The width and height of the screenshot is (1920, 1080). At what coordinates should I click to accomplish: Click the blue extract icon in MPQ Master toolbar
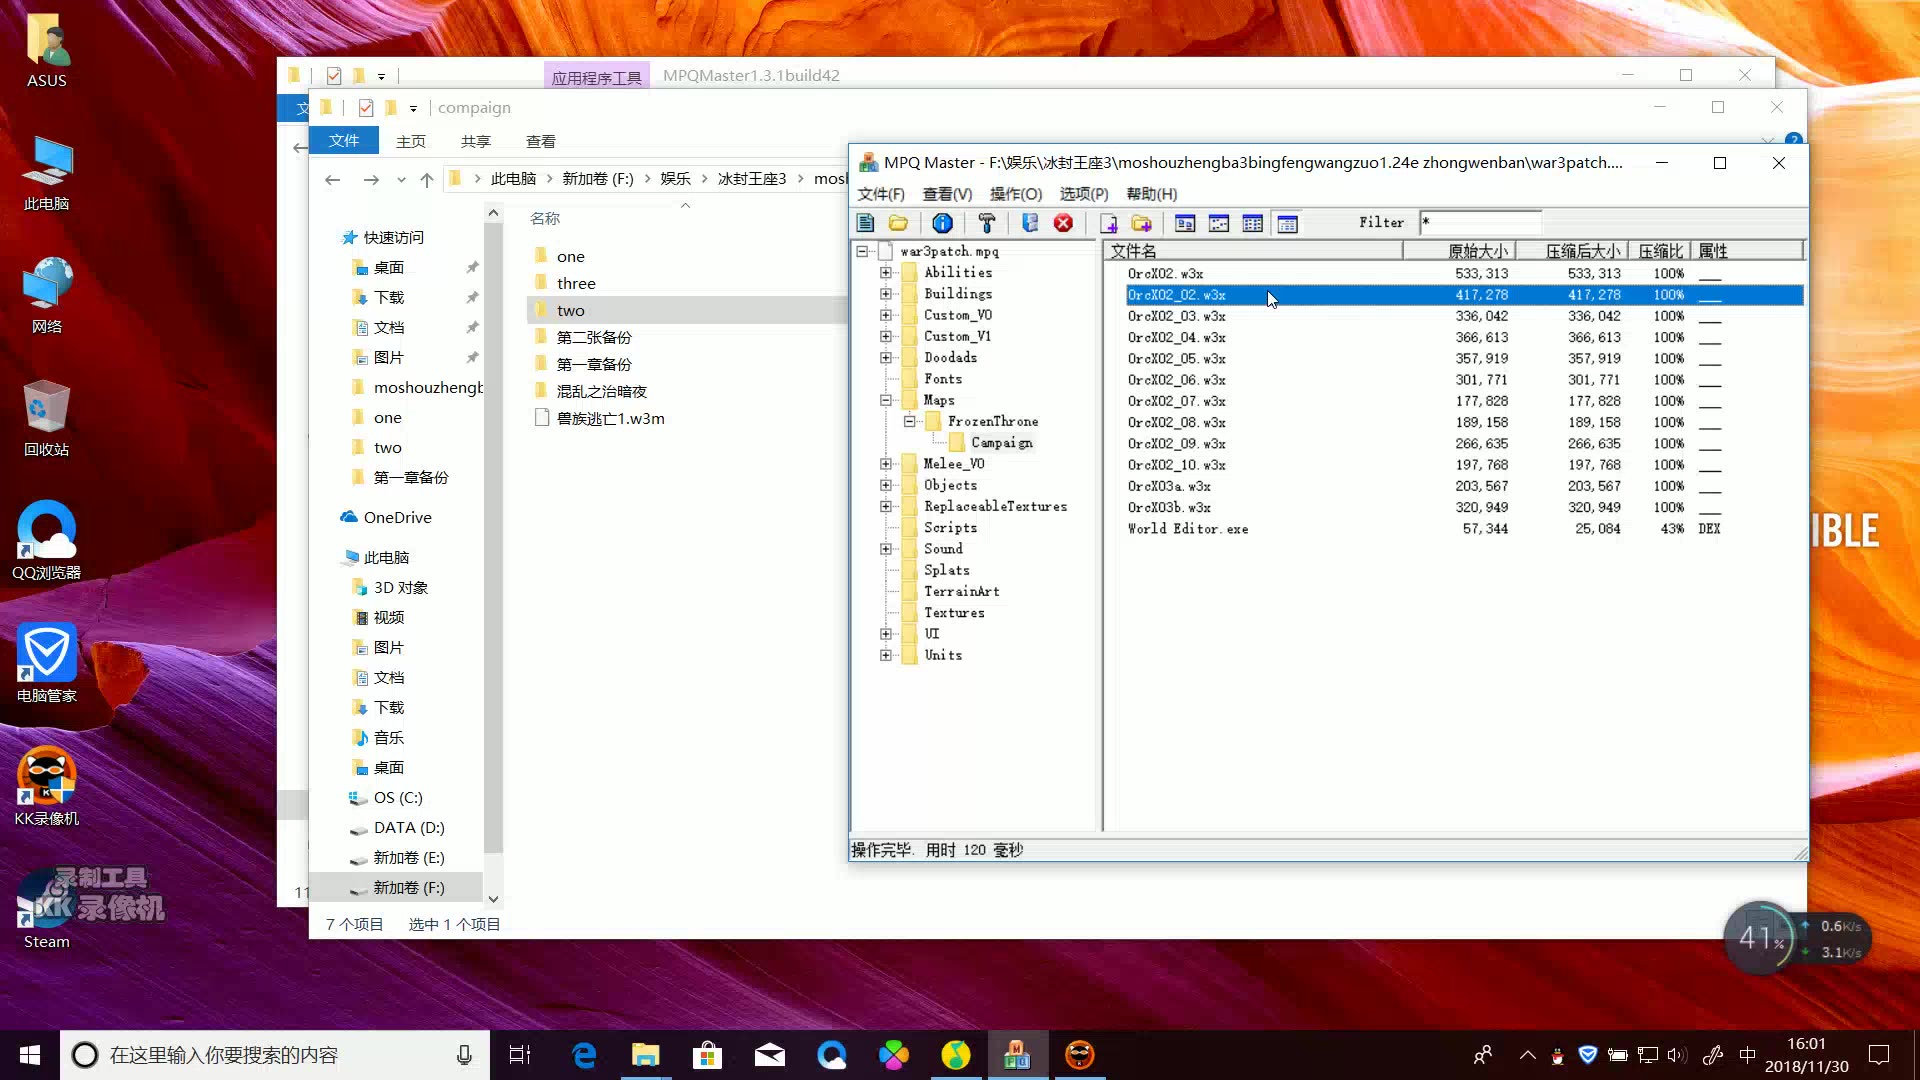[1030, 223]
